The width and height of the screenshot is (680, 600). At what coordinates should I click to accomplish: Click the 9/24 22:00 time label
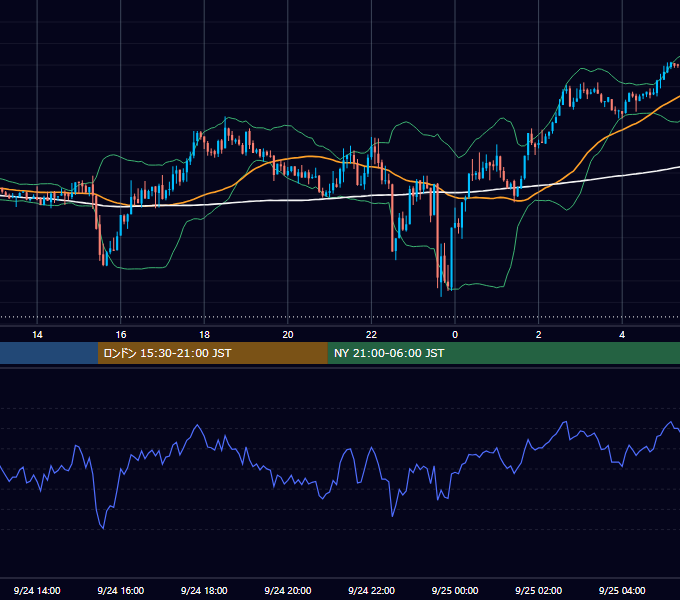[371, 590]
